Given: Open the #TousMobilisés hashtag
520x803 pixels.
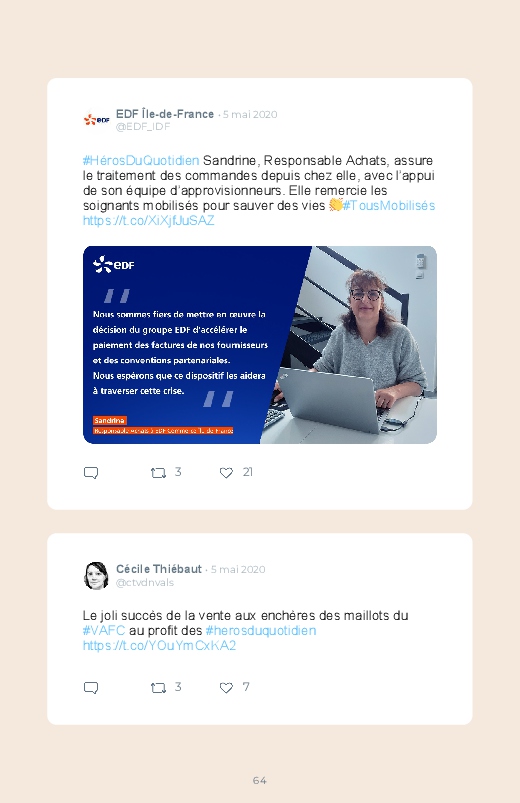Looking at the screenshot, I should tap(389, 206).
